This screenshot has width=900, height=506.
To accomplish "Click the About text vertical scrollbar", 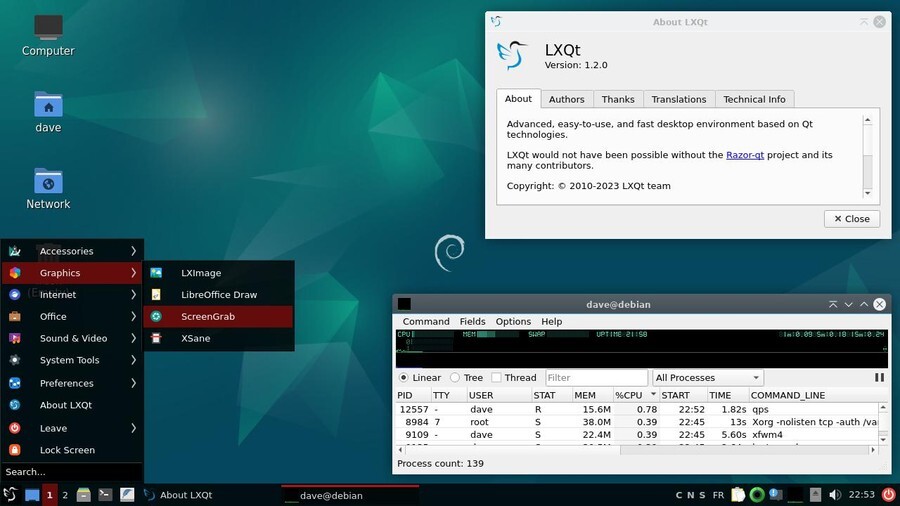I will (x=868, y=156).
